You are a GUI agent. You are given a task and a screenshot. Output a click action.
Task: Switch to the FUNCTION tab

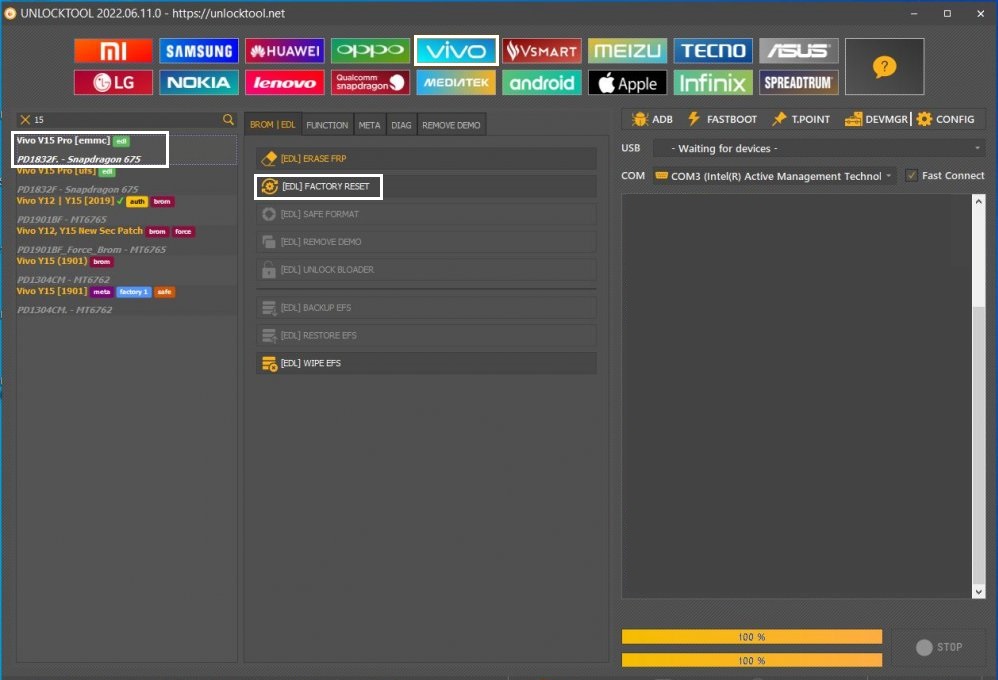coord(327,125)
